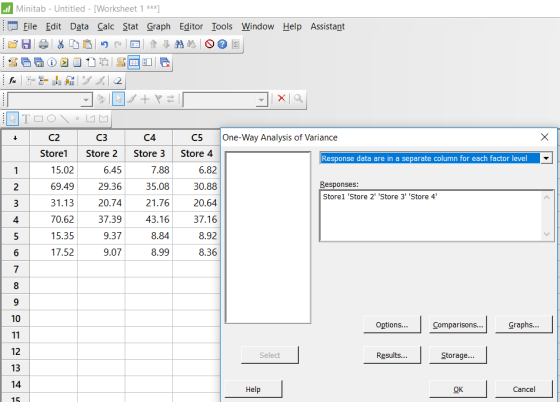Click the red Cancel circle icon
The width and height of the screenshot is (560, 402).
(210, 44)
